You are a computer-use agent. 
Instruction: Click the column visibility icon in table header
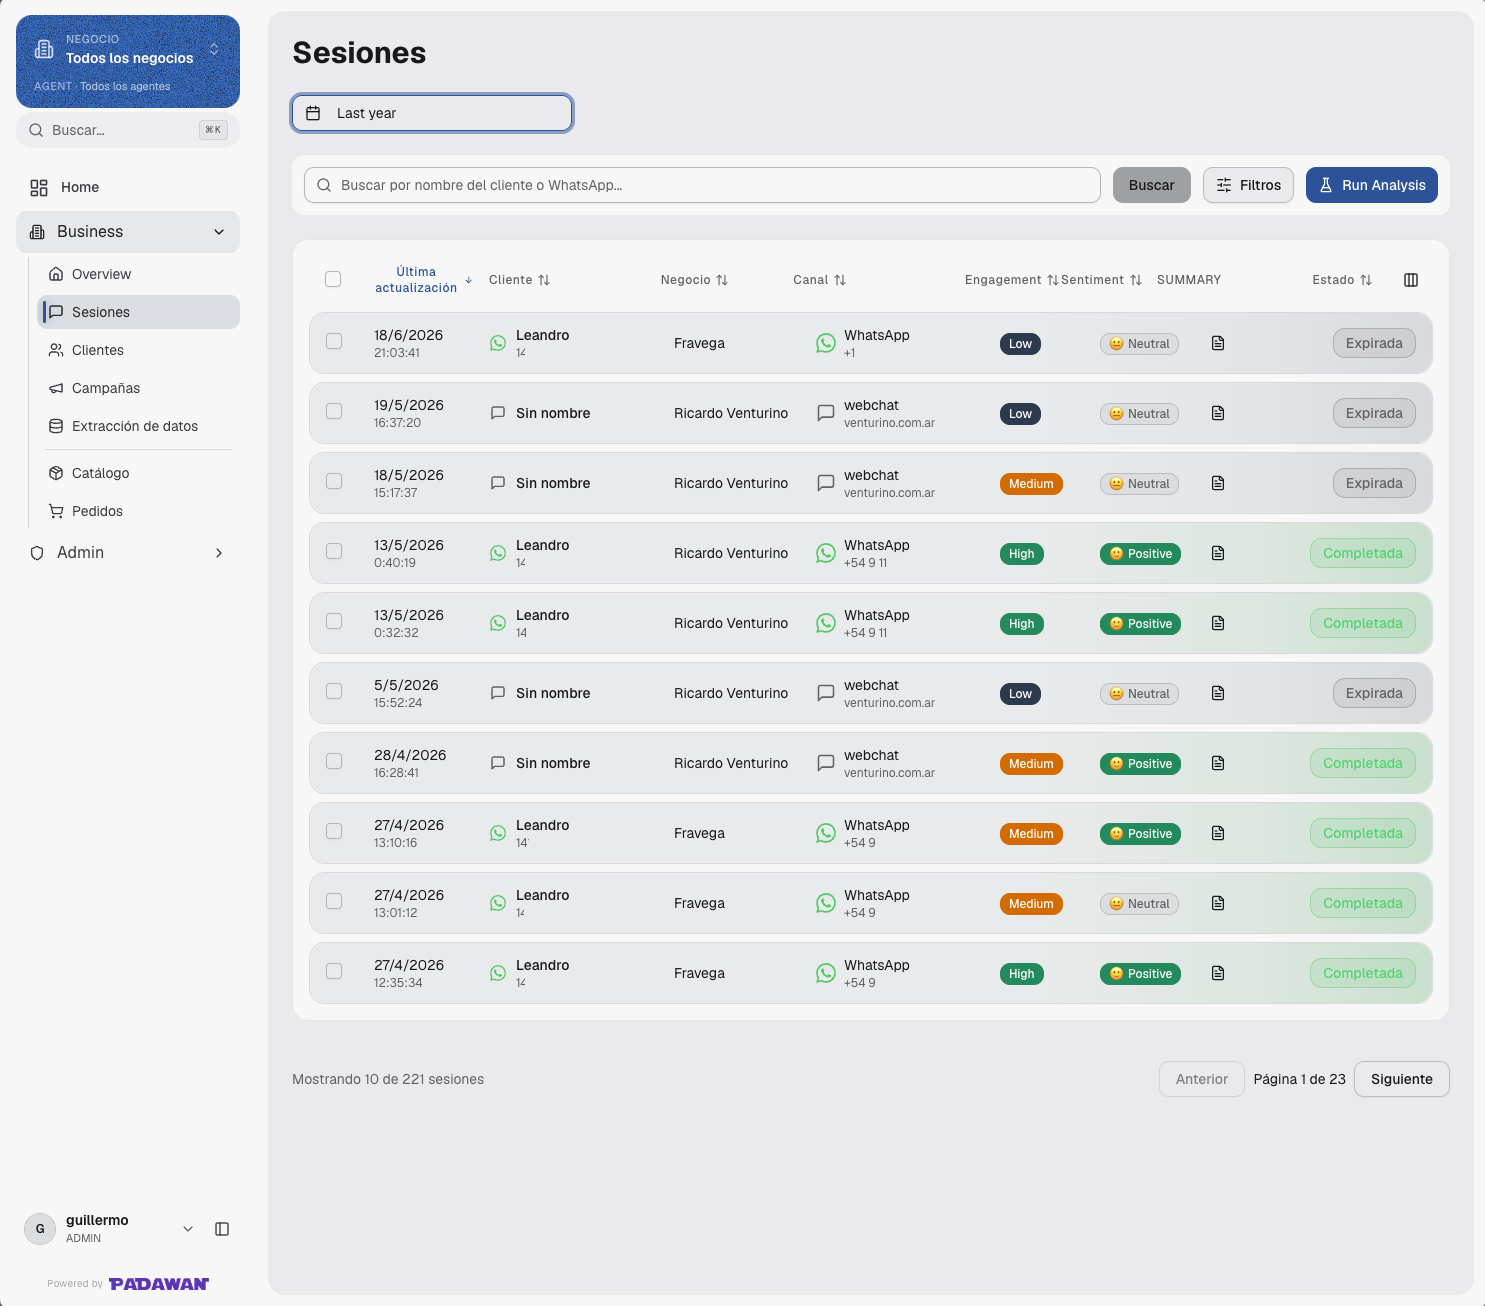[1411, 280]
